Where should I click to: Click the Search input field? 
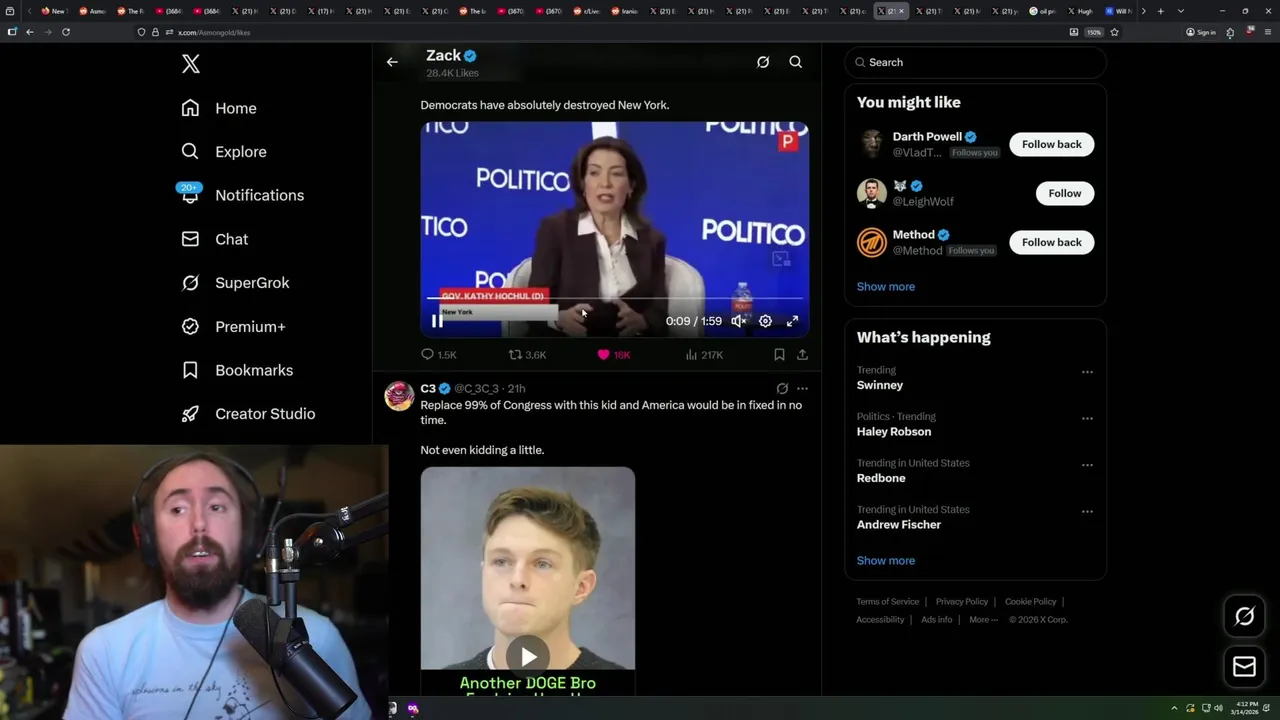[975, 62]
